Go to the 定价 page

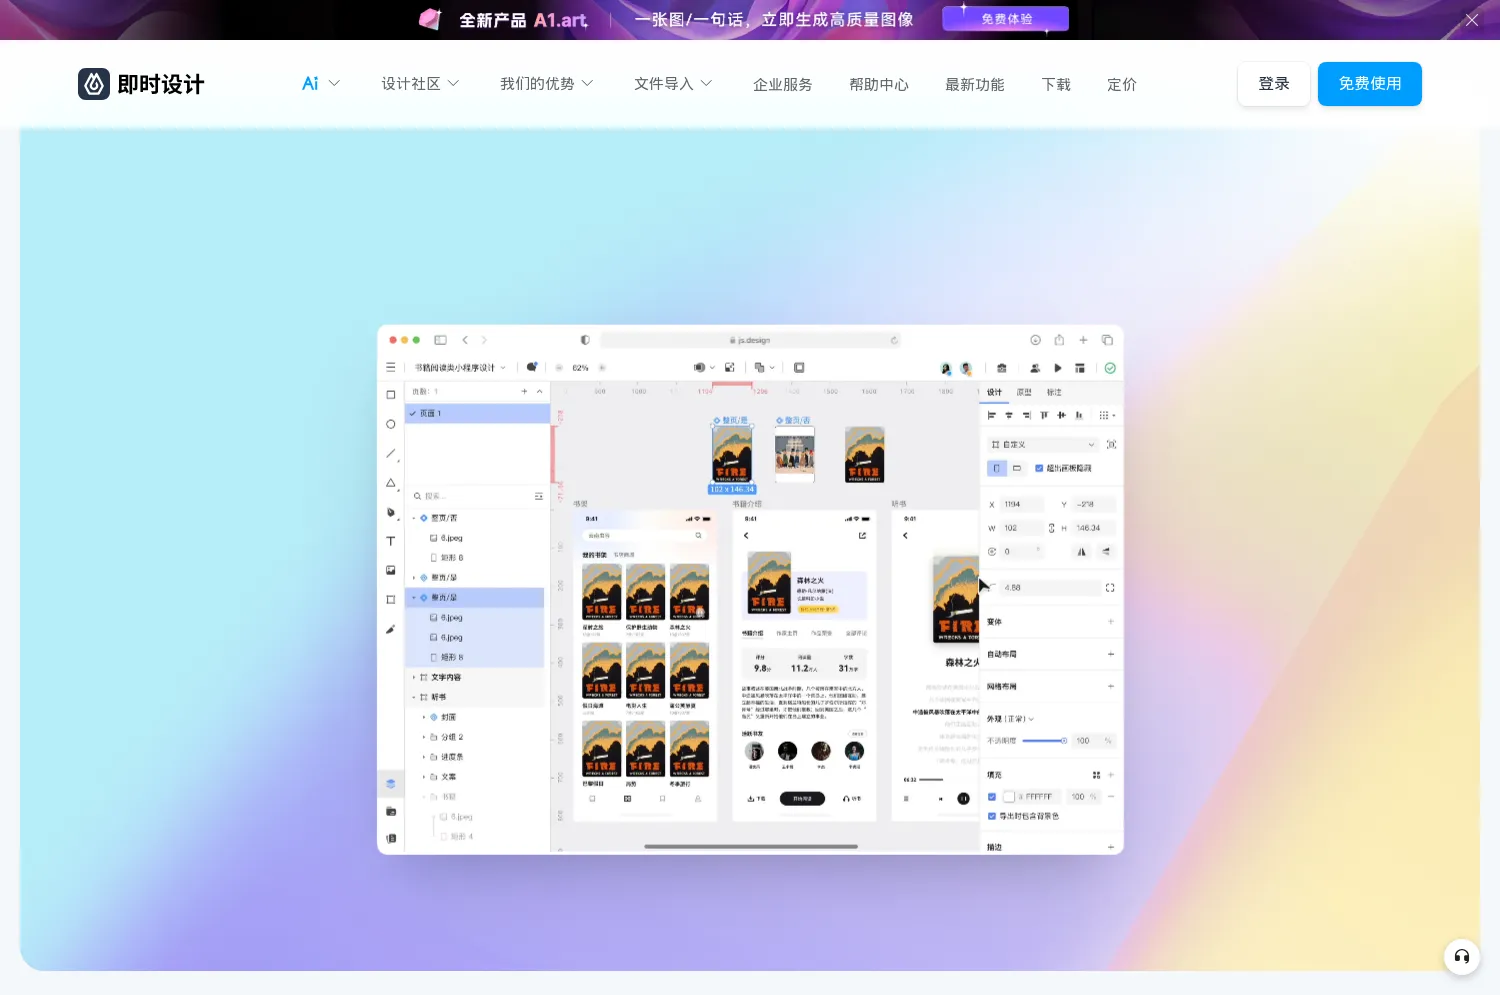tap(1121, 85)
